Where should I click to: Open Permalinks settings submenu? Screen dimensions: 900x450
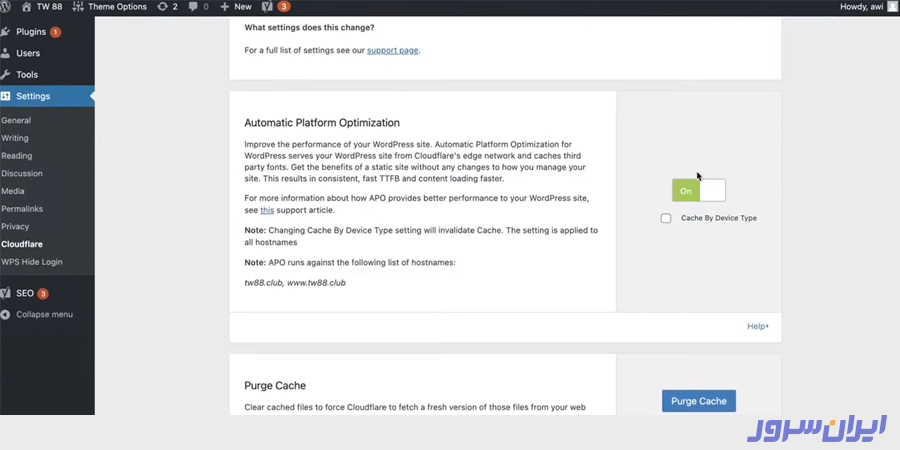coord(22,209)
